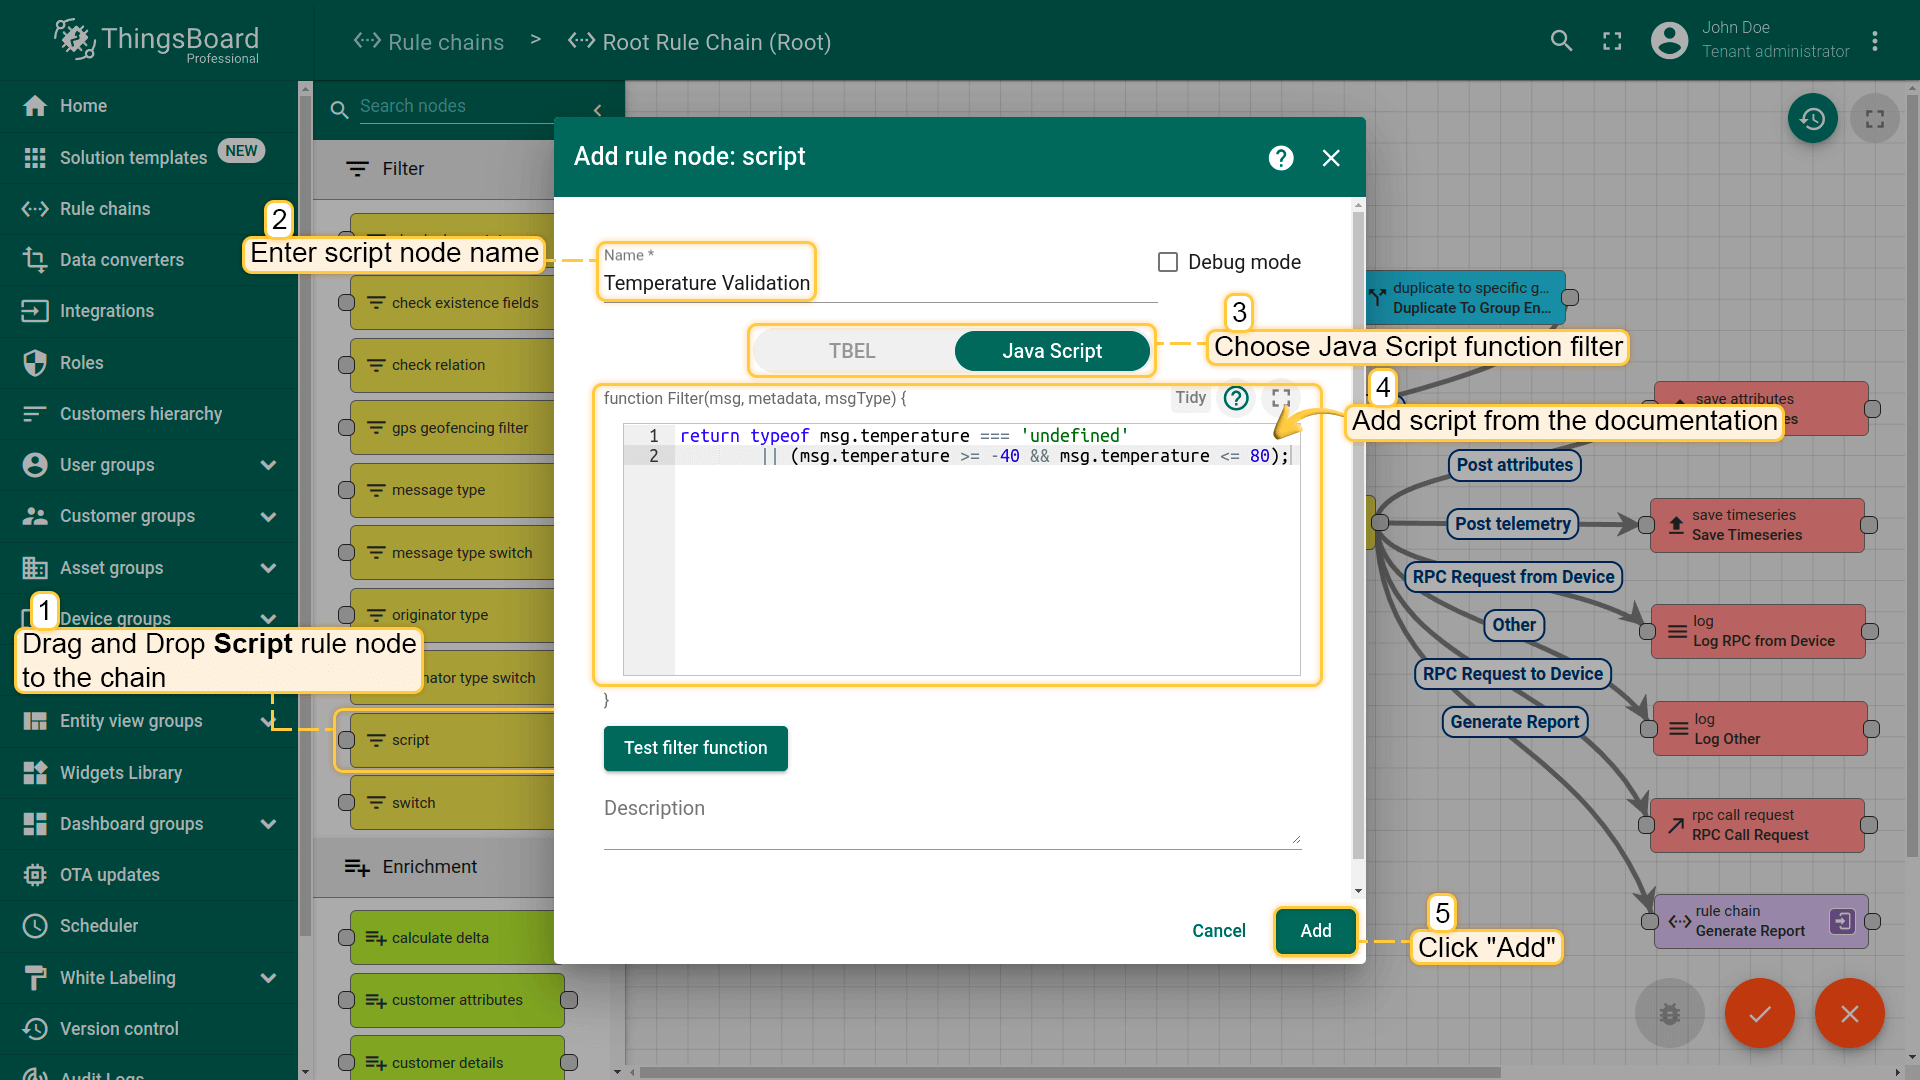This screenshot has height=1080, width=1920.
Task: Enable the Debug mode checkbox
Action: pyautogui.click(x=1168, y=262)
